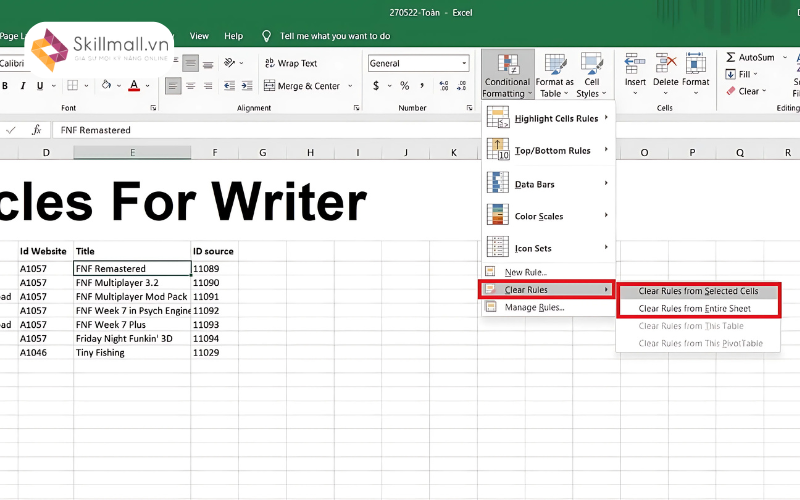Choose Clear Rules from Selected Cells

point(698,291)
